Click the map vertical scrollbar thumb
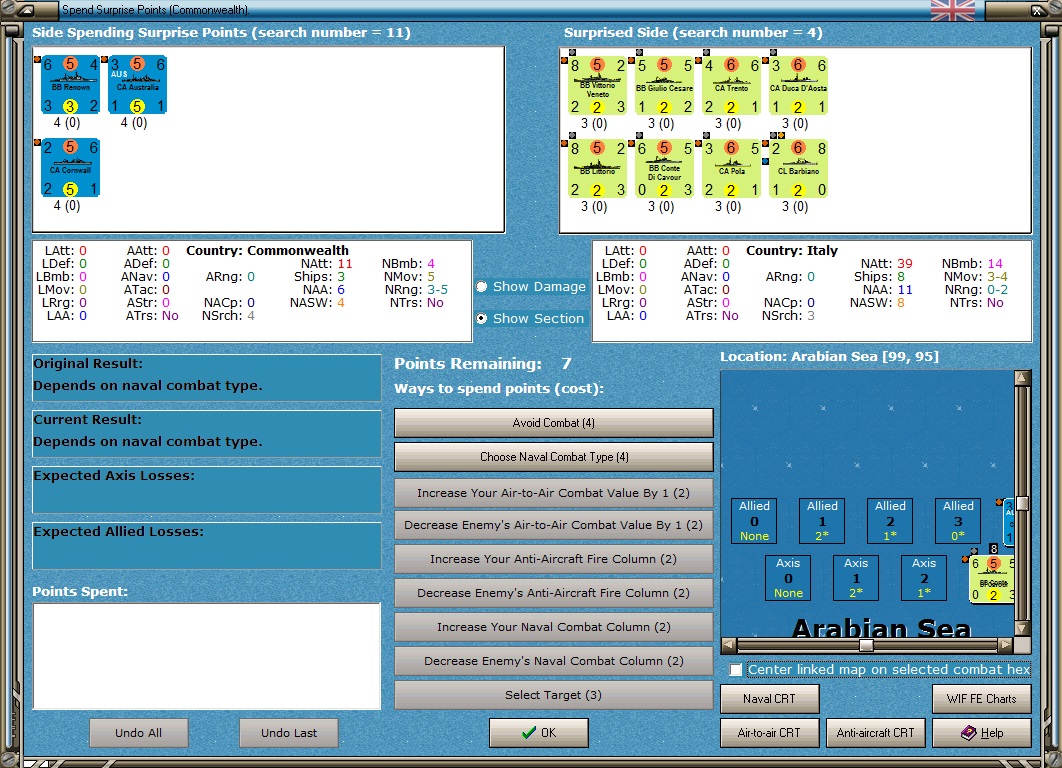The image size is (1062, 768). 1022,504
